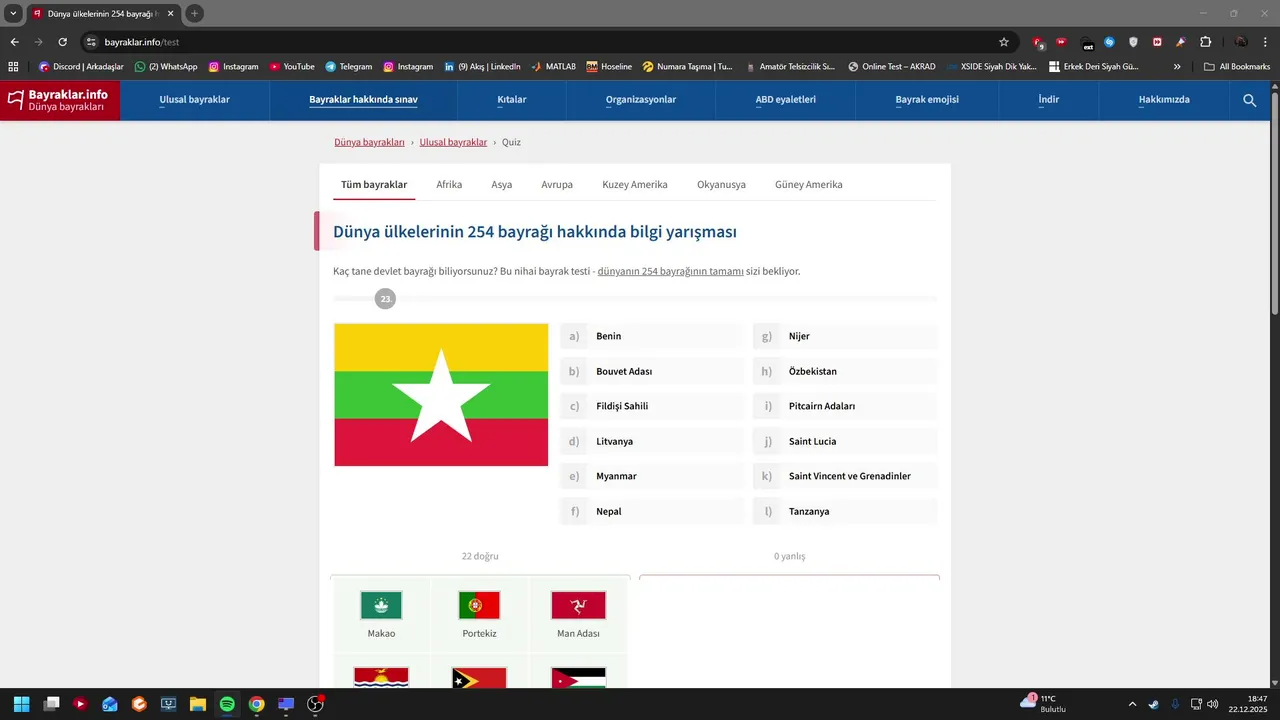Select answer l) Tanzanya
1280x720 pixels.
click(845, 511)
